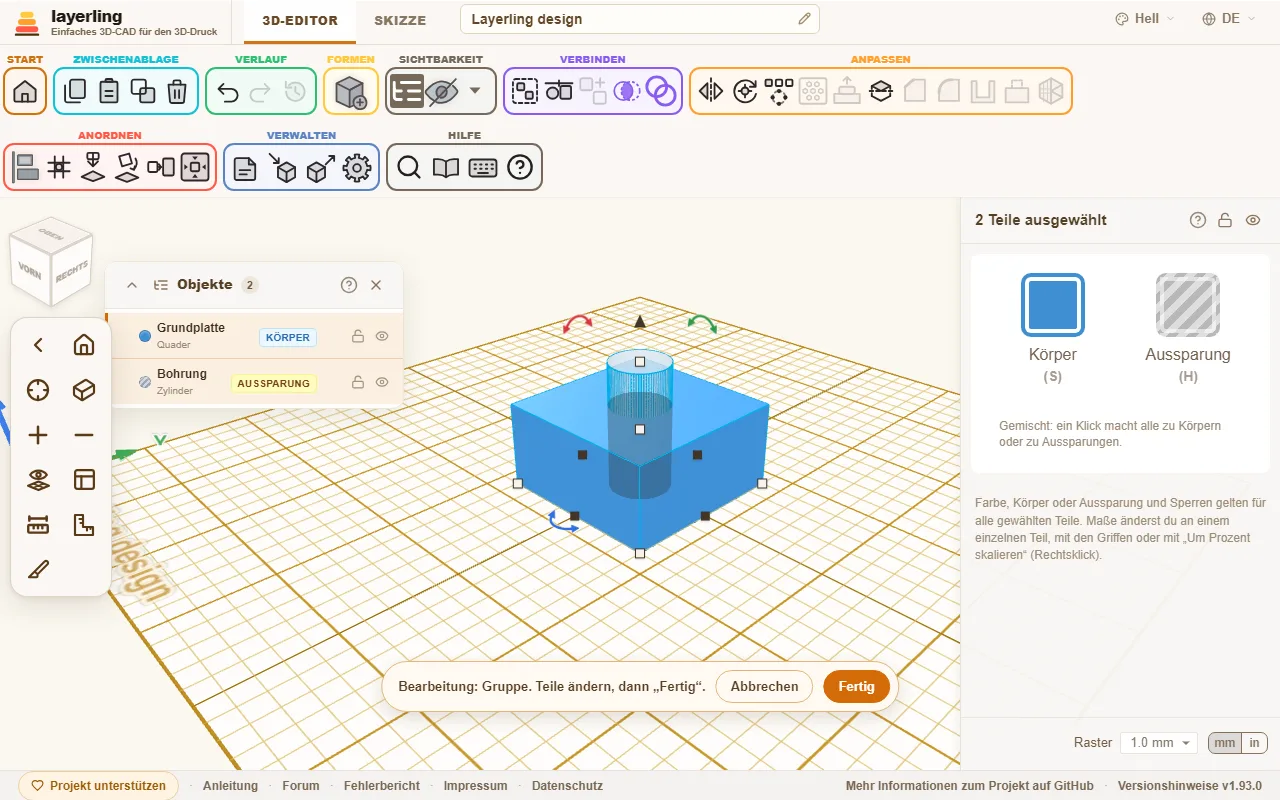Toggle visibility eye for Bohrung object
The height and width of the screenshot is (800, 1280).
click(x=382, y=382)
